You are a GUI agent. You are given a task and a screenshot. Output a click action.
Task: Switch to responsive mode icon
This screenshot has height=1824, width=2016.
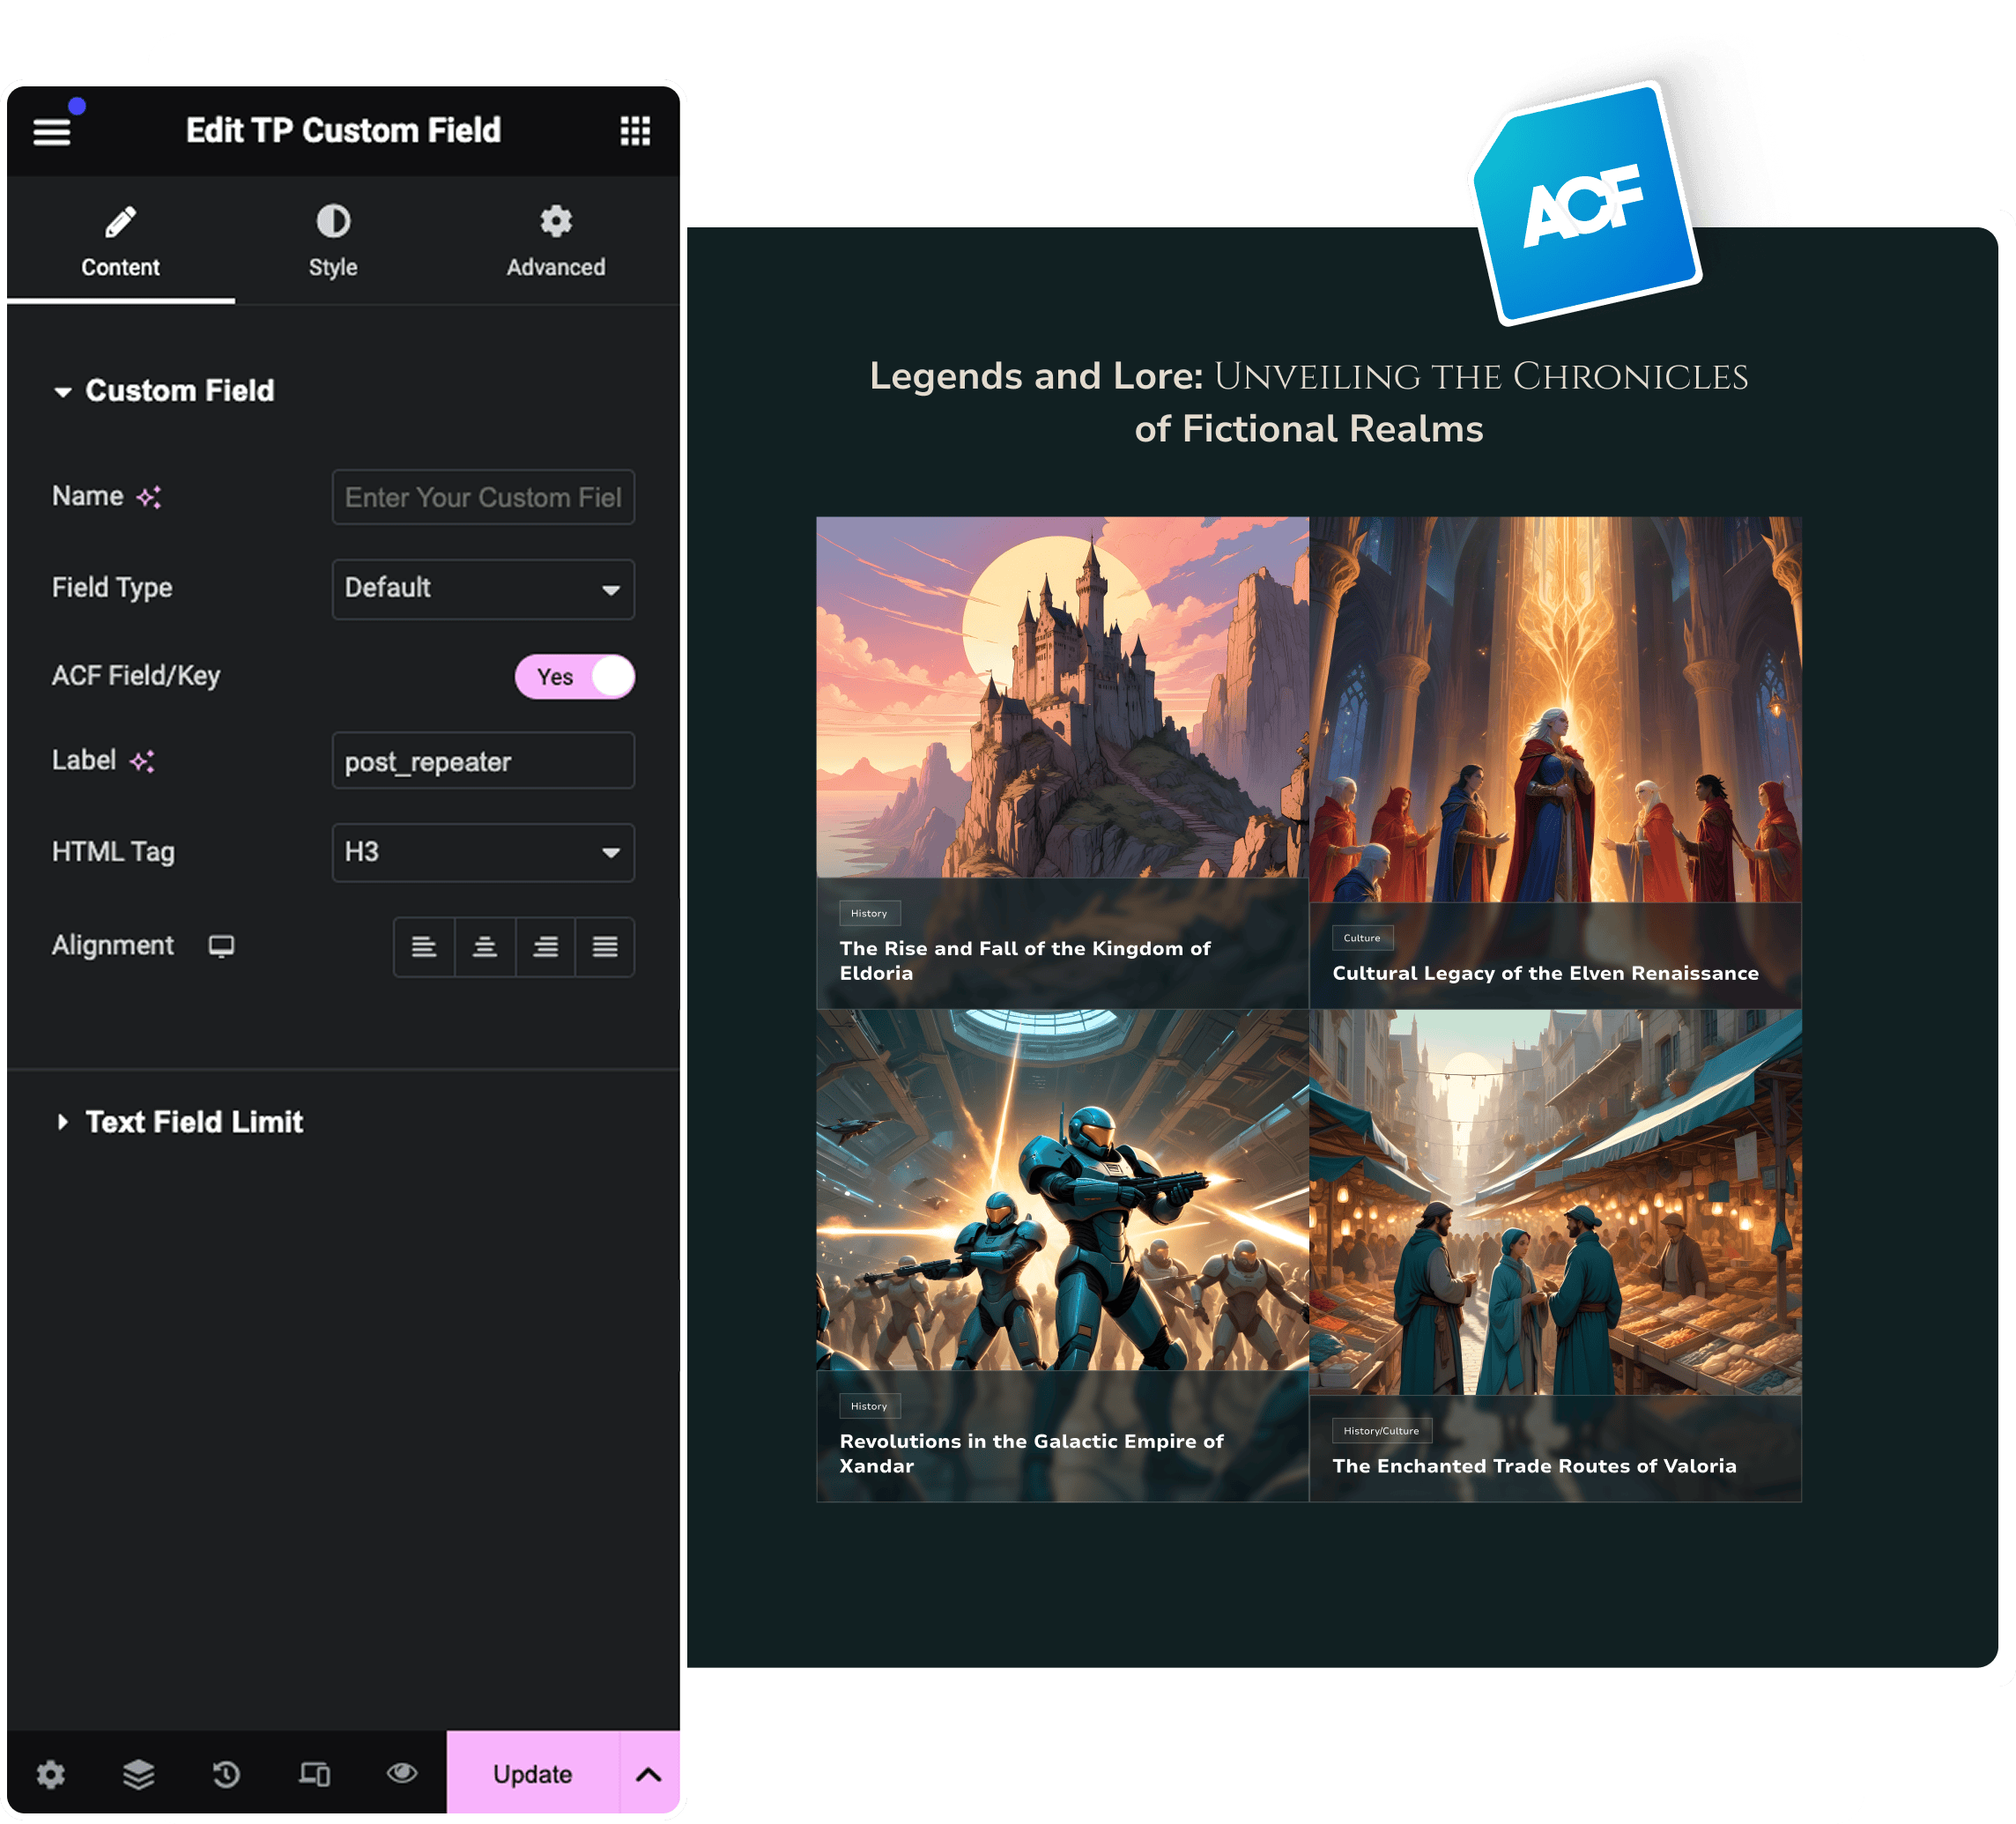(x=314, y=1774)
